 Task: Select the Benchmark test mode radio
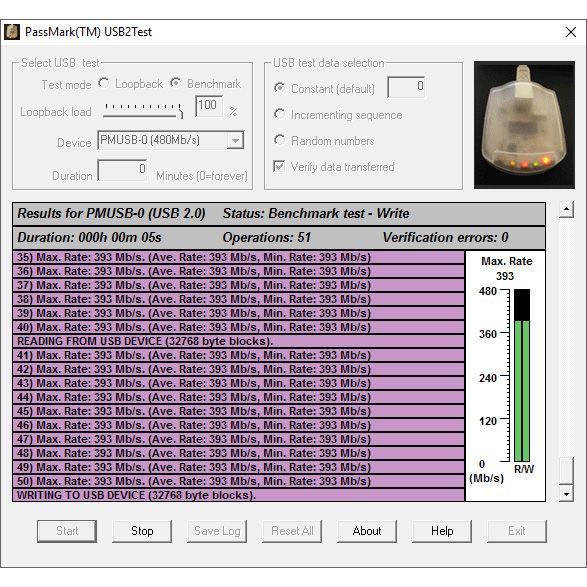pyautogui.click(x=175, y=83)
